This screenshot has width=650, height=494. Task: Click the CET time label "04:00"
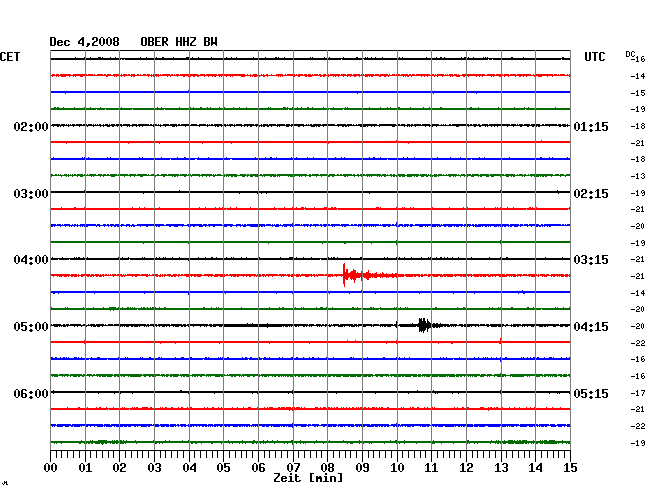tap(31, 260)
